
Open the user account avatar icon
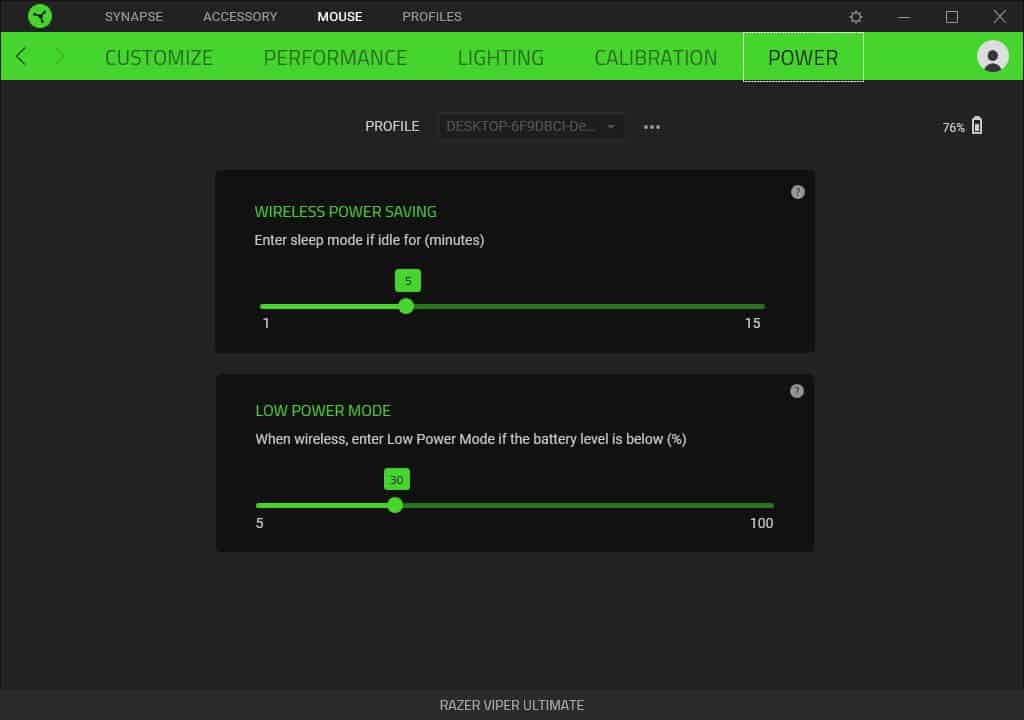[992, 57]
